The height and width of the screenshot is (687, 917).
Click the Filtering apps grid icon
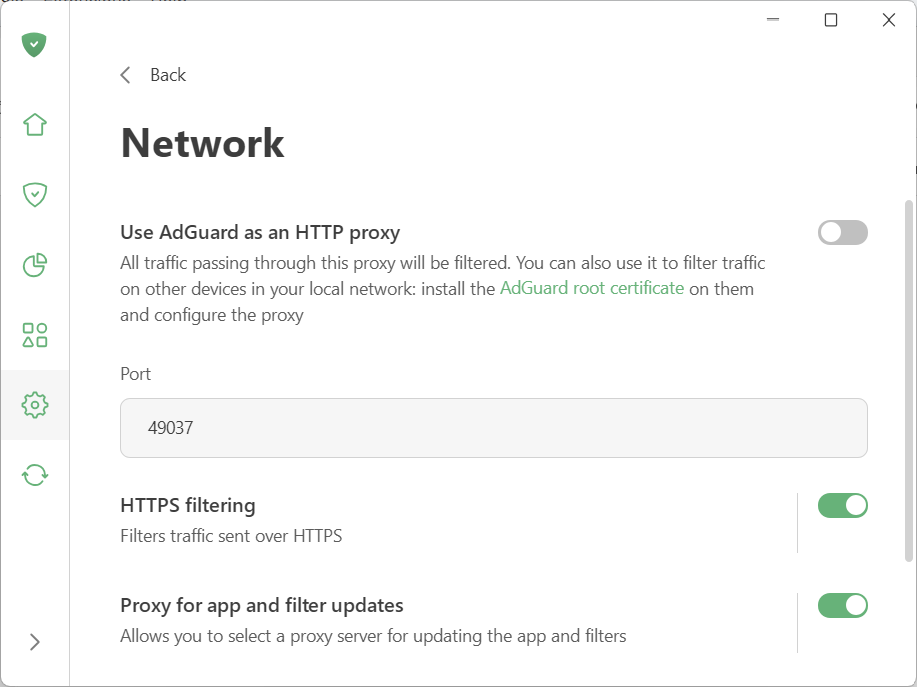click(x=33, y=335)
